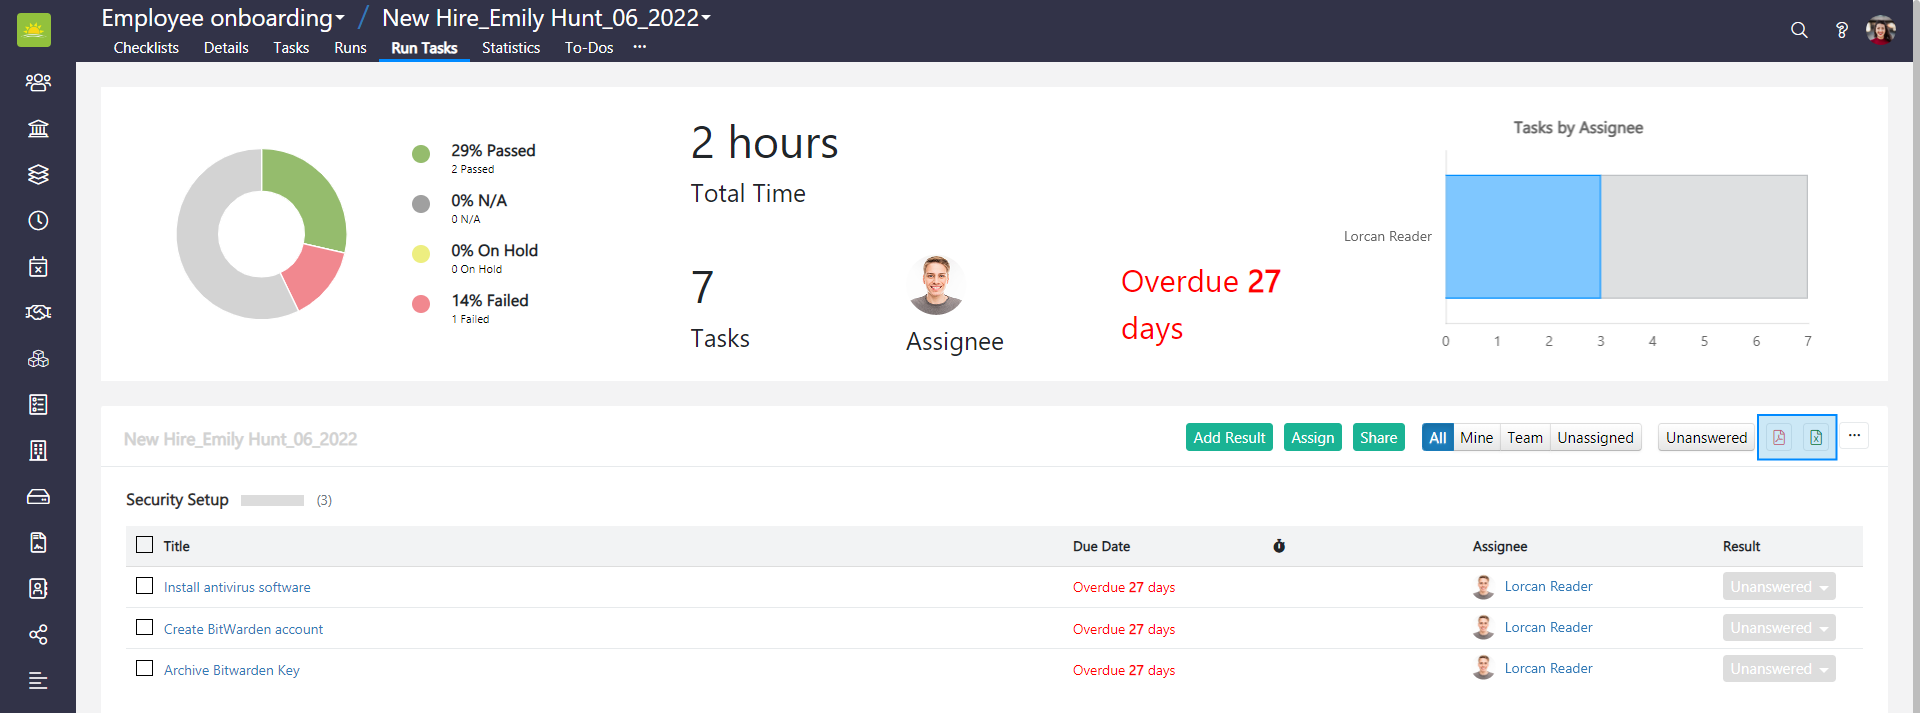Tick the Create BitWarden account checkbox

[x=145, y=627]
